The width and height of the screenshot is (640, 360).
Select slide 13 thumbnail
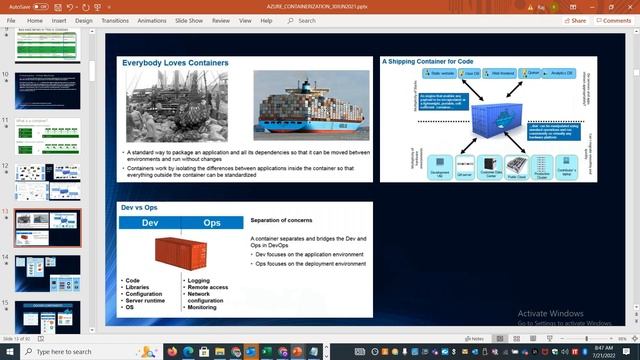(47, 228)
